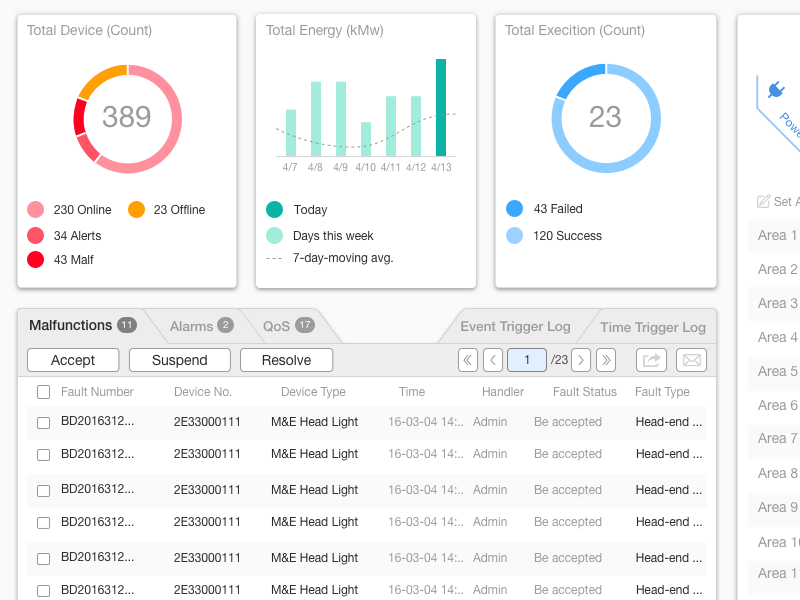Click the Suspend button
Screen dimensions: 800x600
(180, 360)
